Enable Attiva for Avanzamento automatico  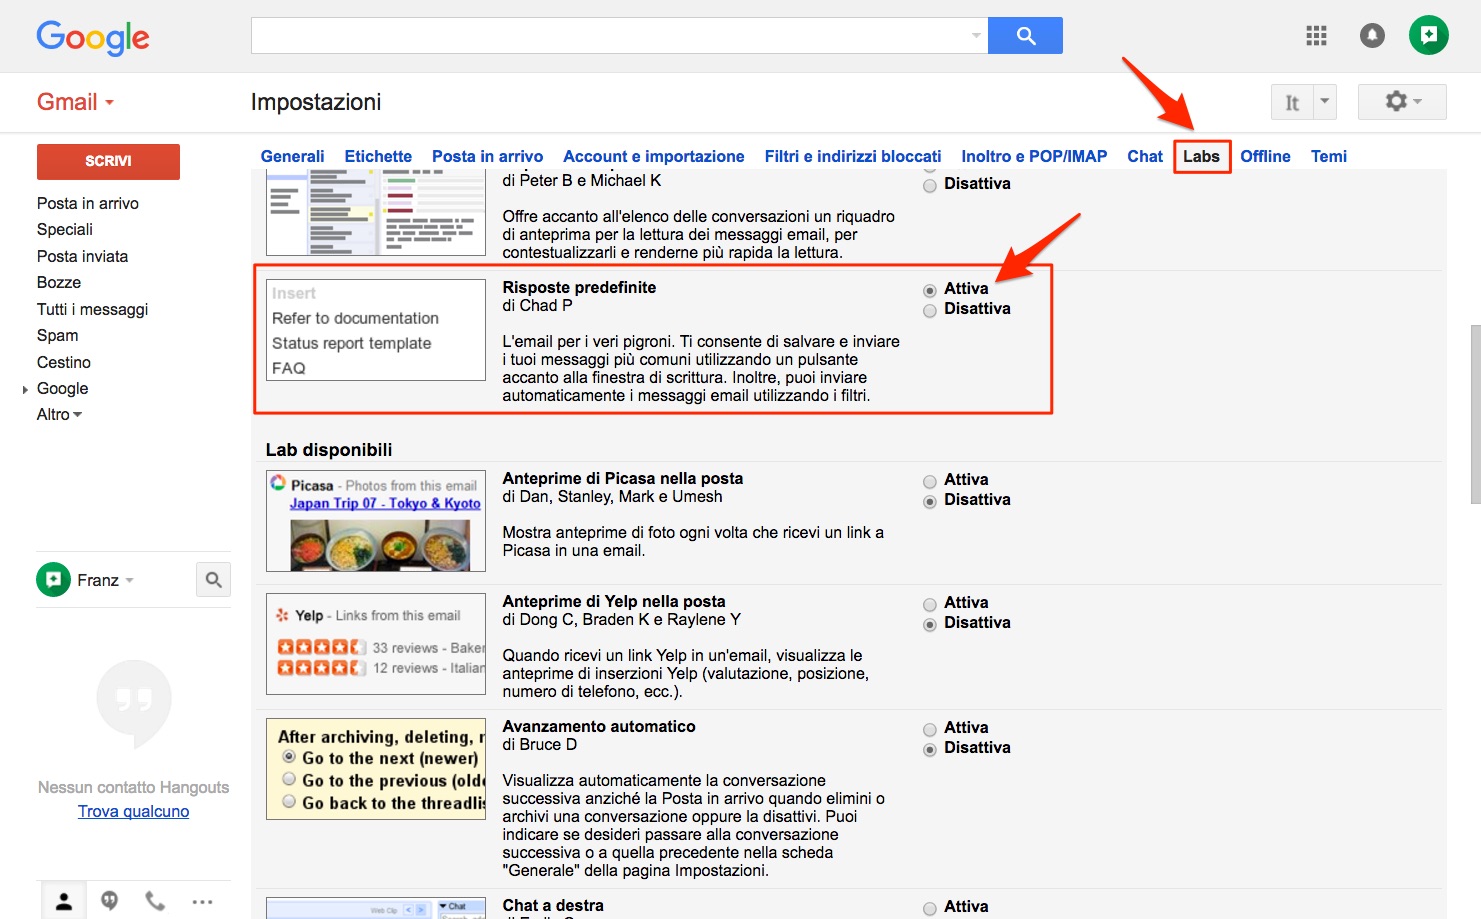tap(930, 729)
